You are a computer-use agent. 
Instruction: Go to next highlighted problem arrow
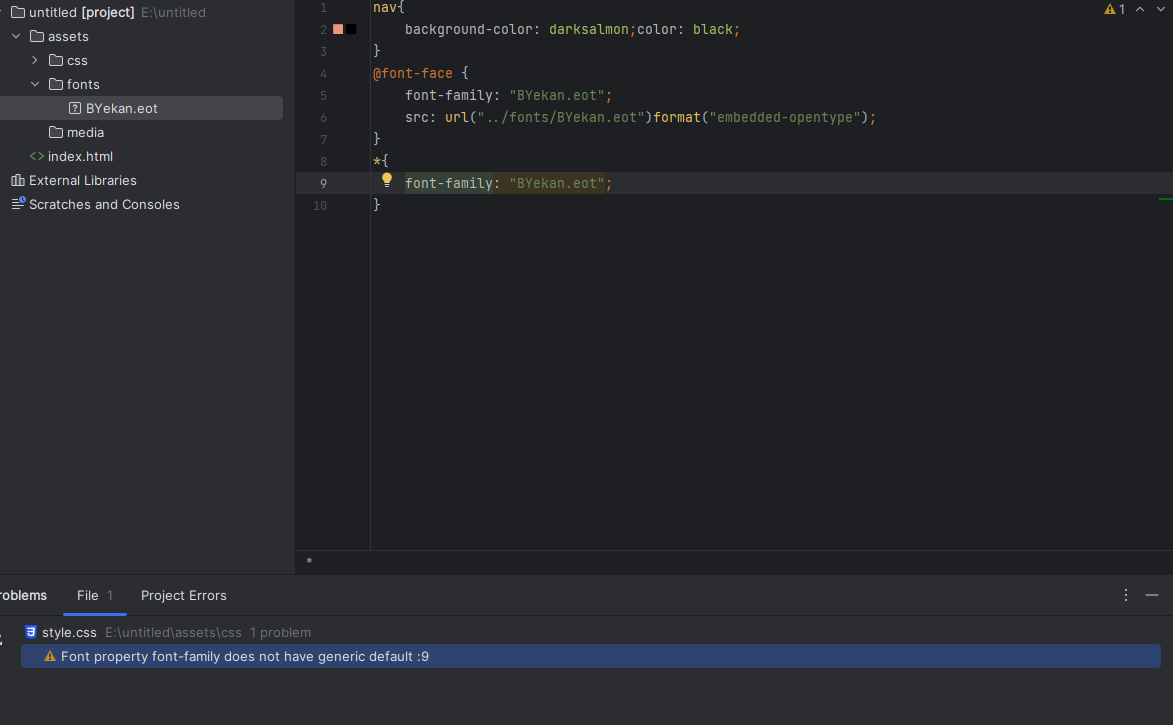click(1161, 9)
